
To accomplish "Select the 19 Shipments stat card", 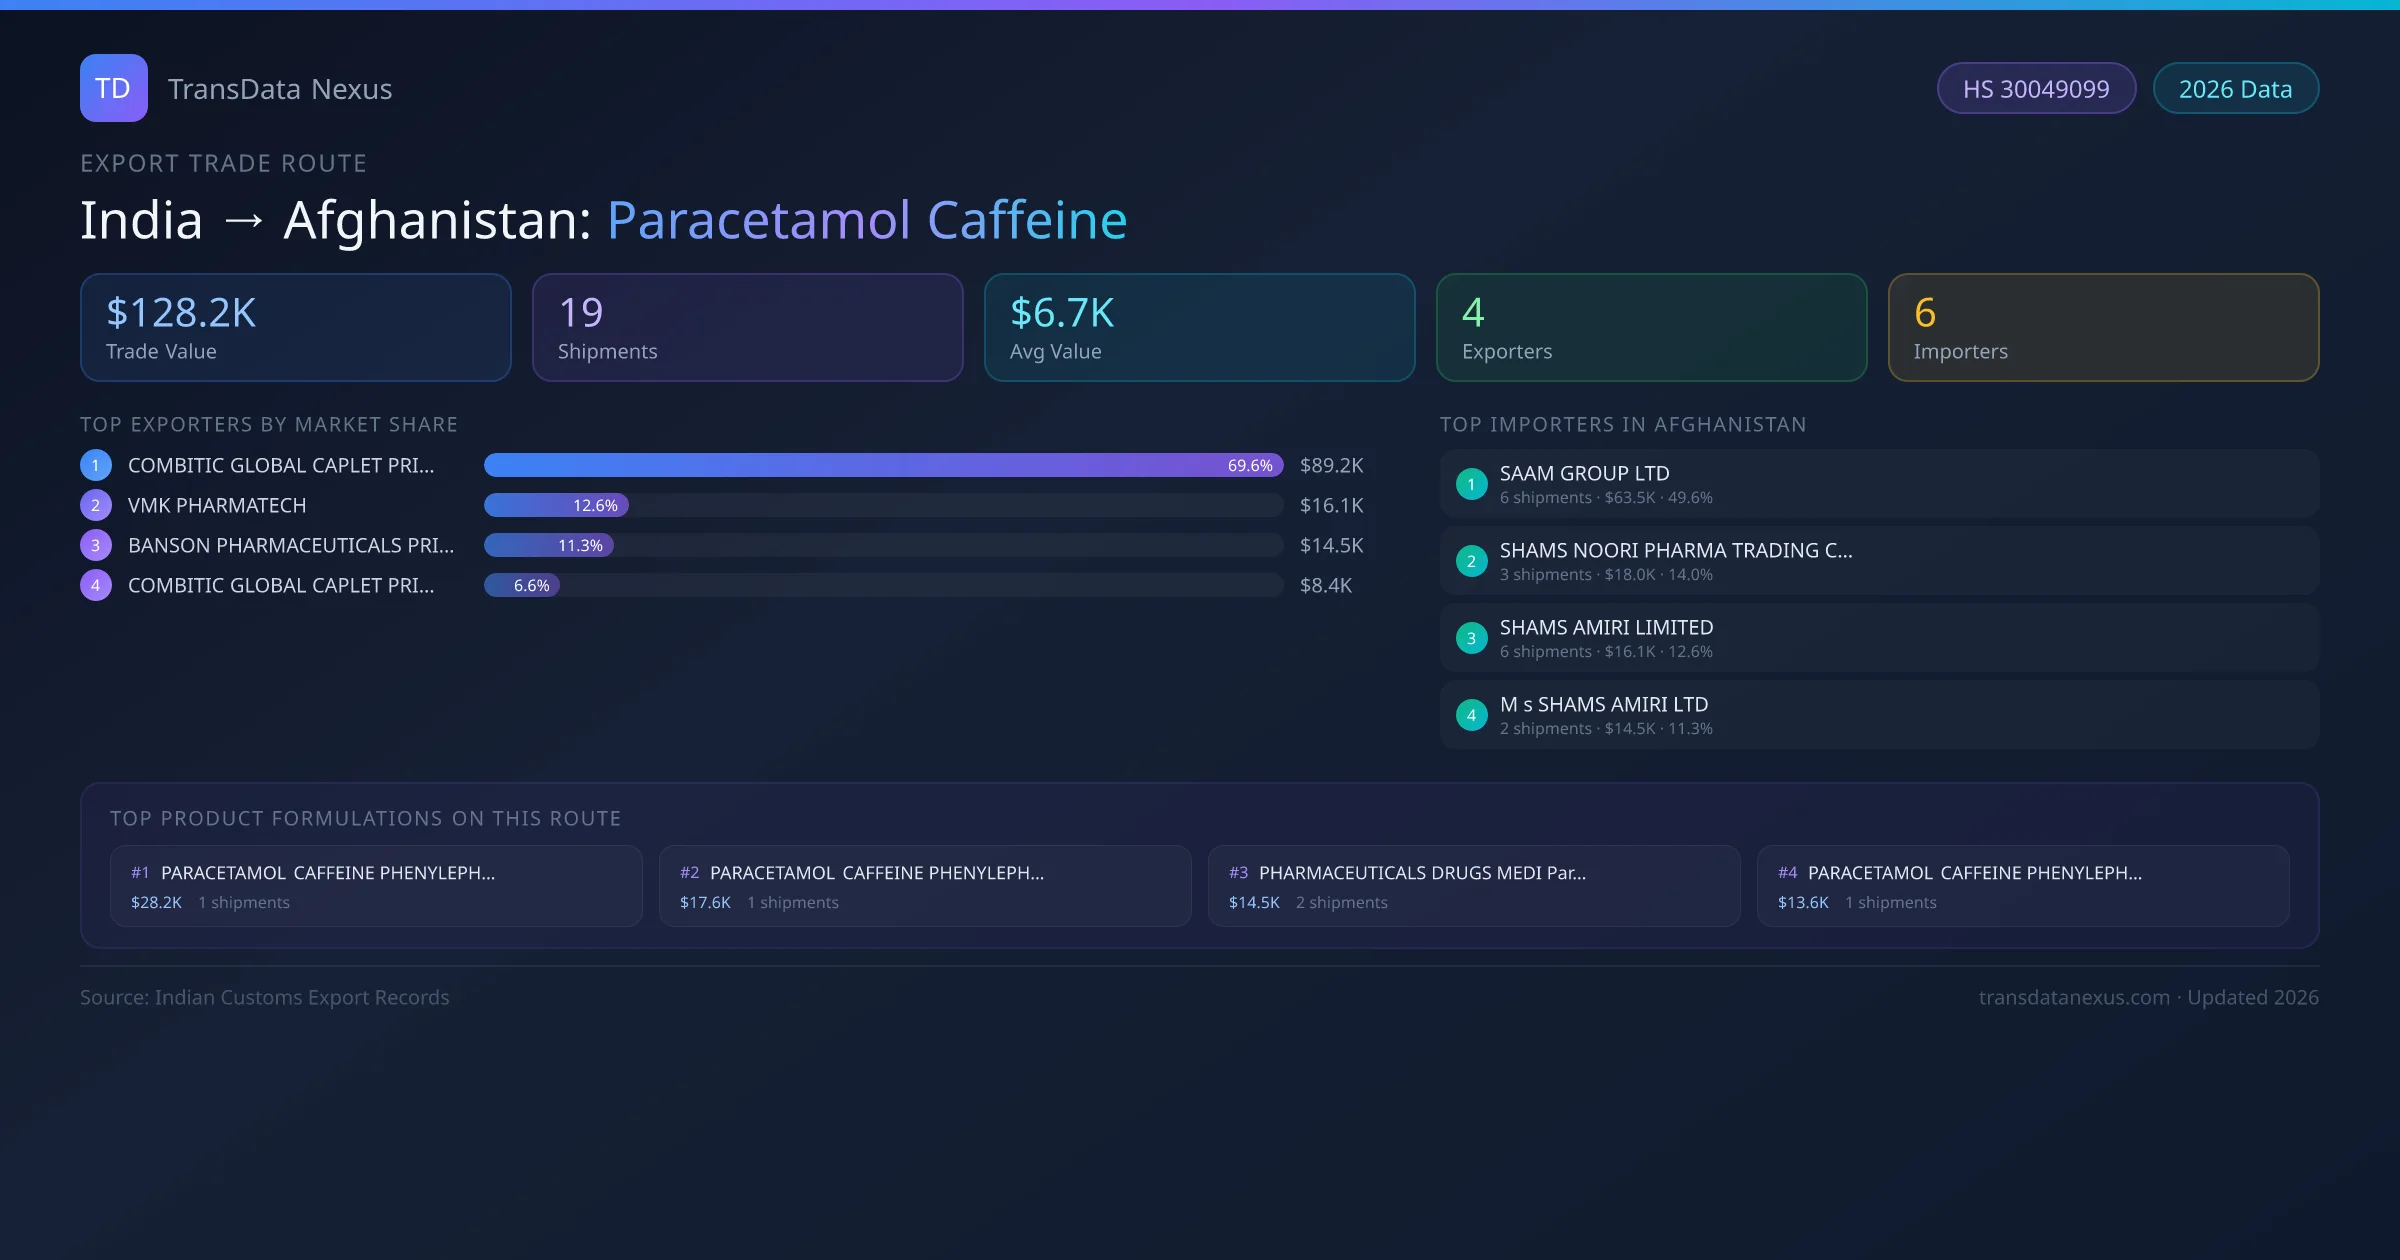I will coord(747,328).
